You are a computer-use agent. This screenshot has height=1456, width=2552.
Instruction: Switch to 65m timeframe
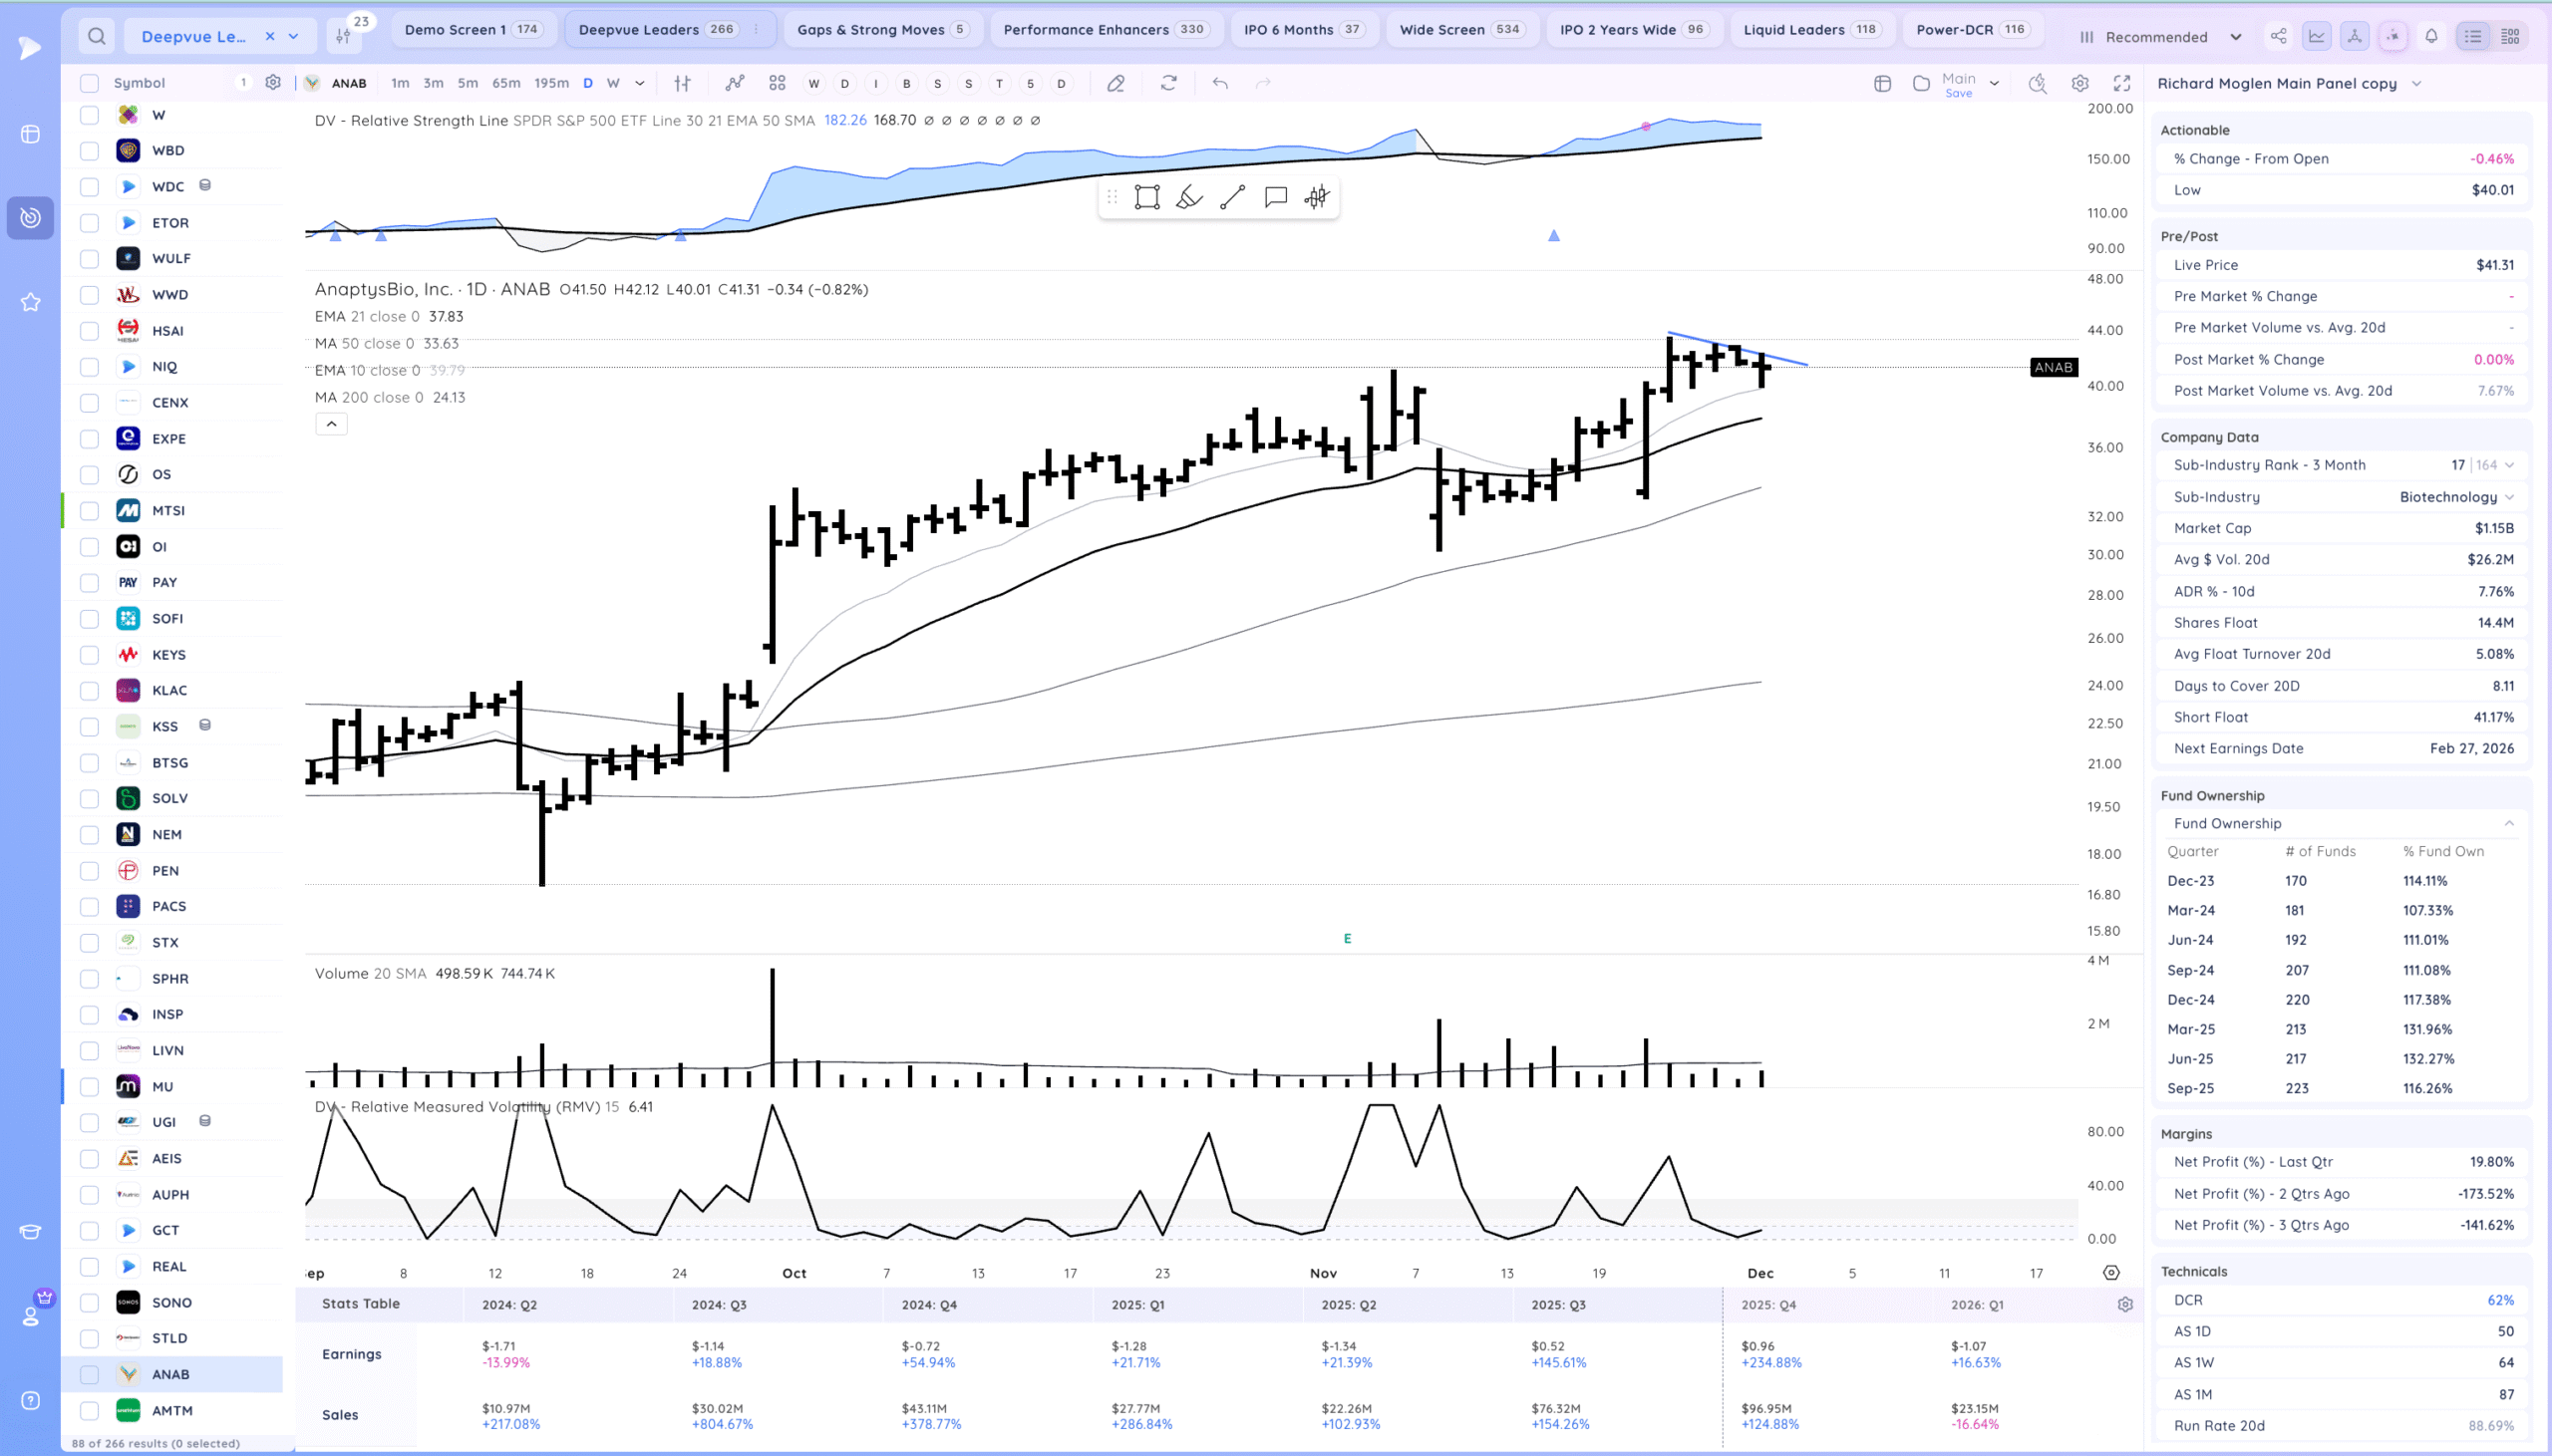(506, 83)
